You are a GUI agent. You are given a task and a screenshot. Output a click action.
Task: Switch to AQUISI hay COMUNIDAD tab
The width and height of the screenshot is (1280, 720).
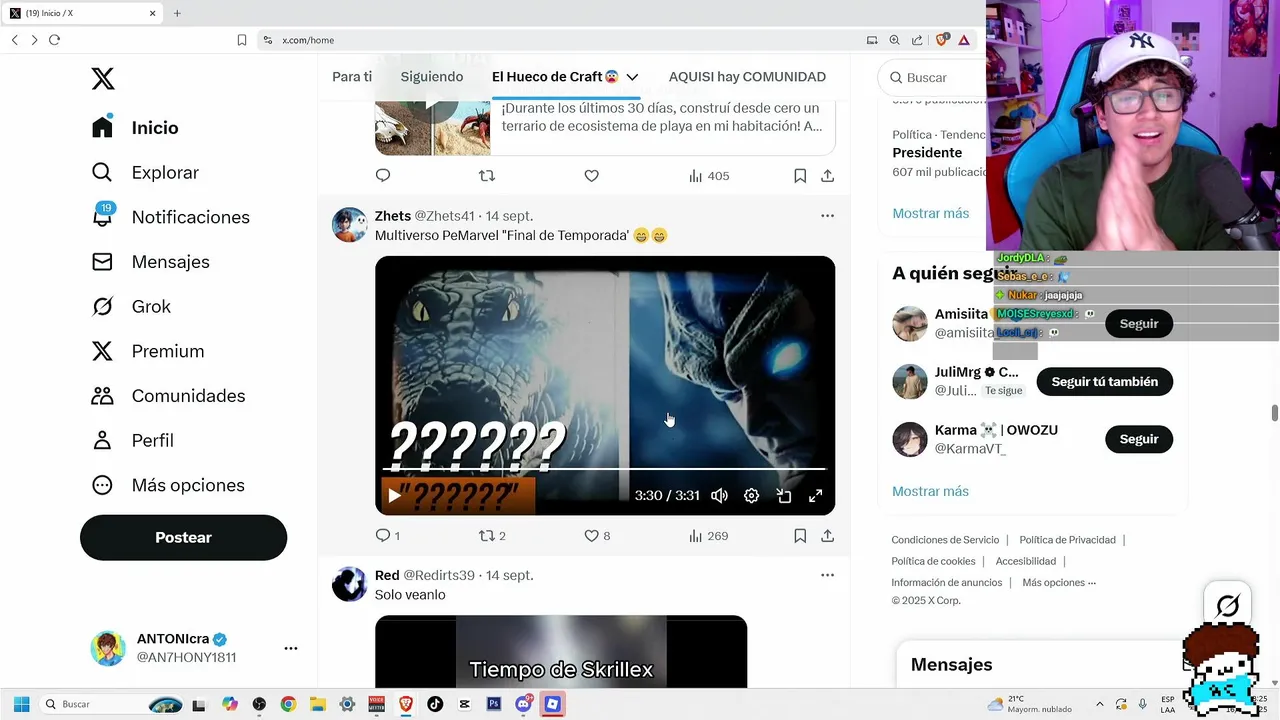click(x=747, y=77)
